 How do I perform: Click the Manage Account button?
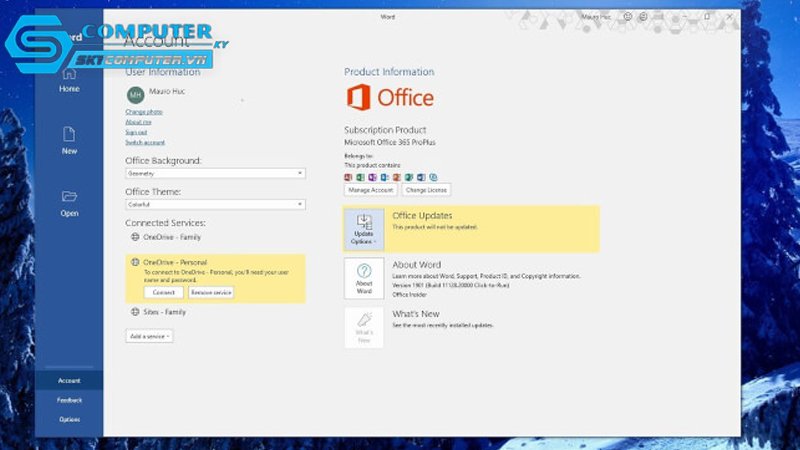(370, 190)
